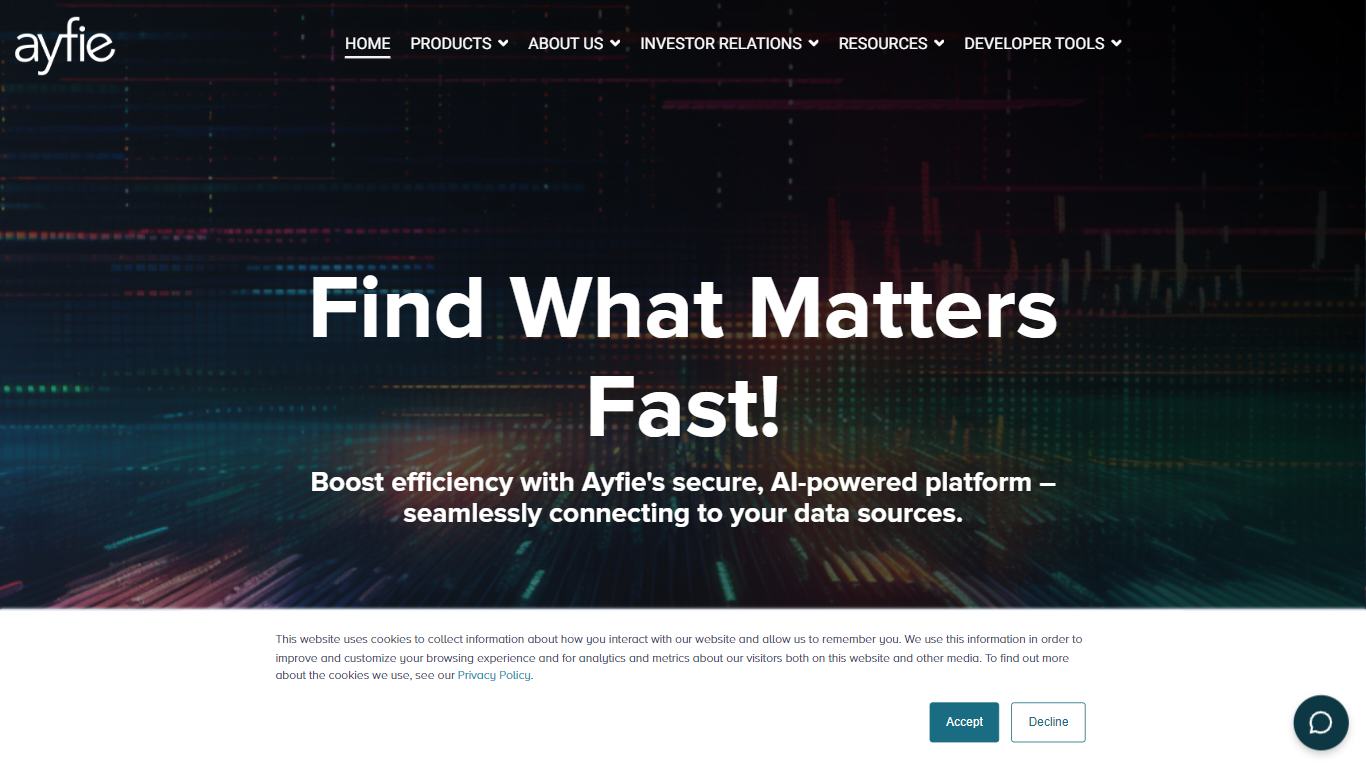Expand the INVESTOR RELATIONS dropdown chevron
Image resolution: width=1366 pixels, height=768 pixels.
click(813, 44)
